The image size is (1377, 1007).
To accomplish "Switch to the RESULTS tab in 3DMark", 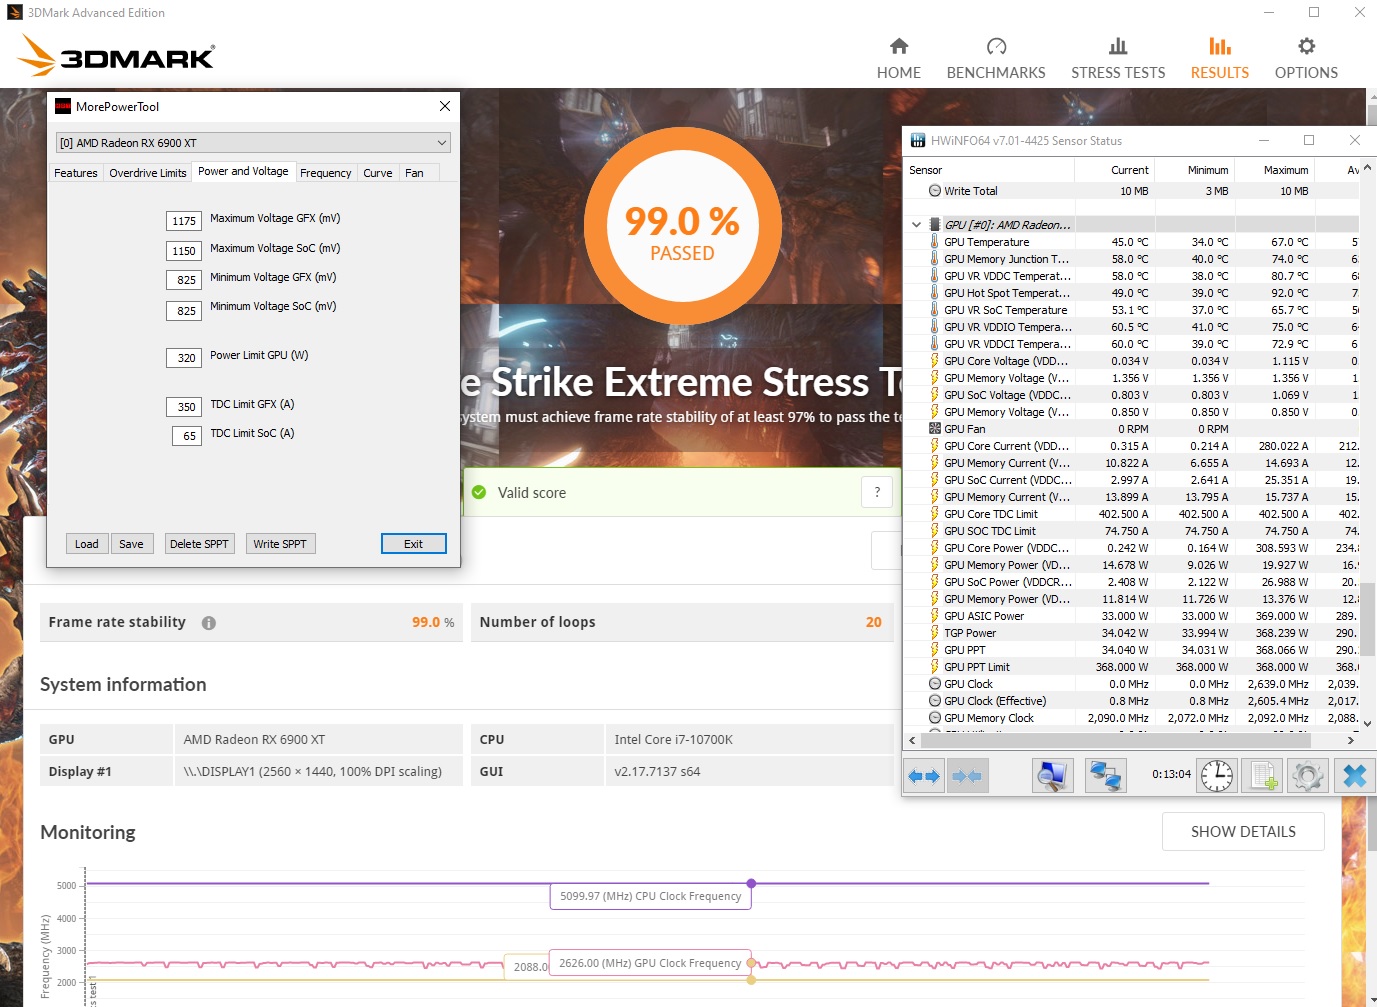I will click(x=1219, y=59).
